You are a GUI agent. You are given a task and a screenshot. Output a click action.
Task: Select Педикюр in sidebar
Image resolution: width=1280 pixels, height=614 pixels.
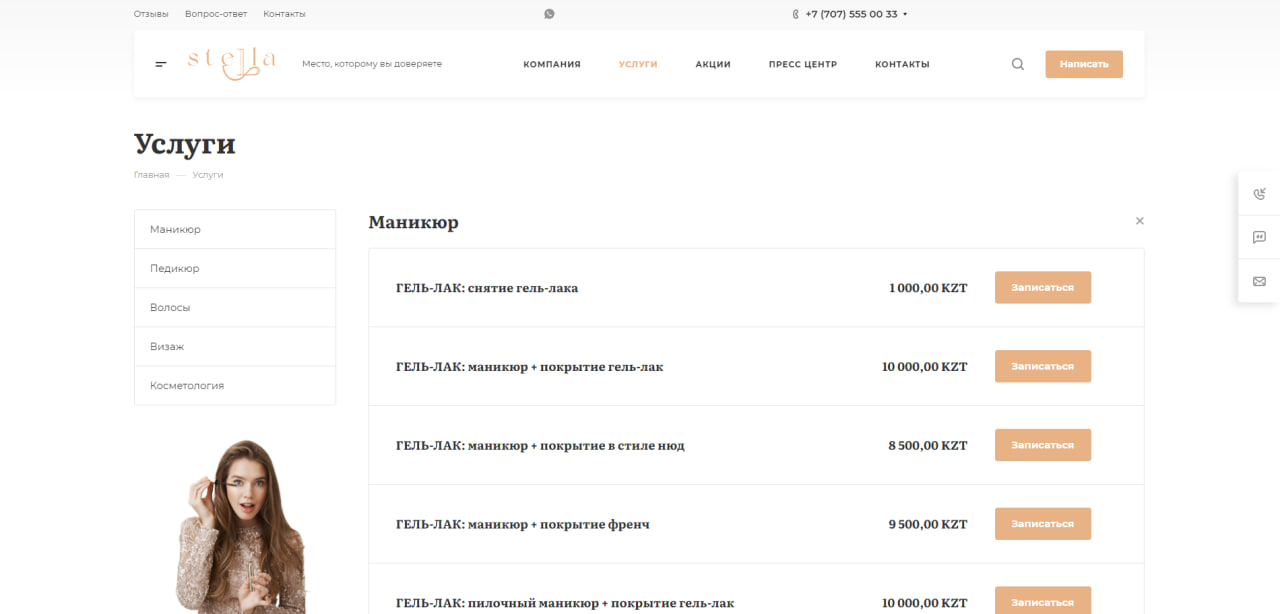click(x=235, y=268)
